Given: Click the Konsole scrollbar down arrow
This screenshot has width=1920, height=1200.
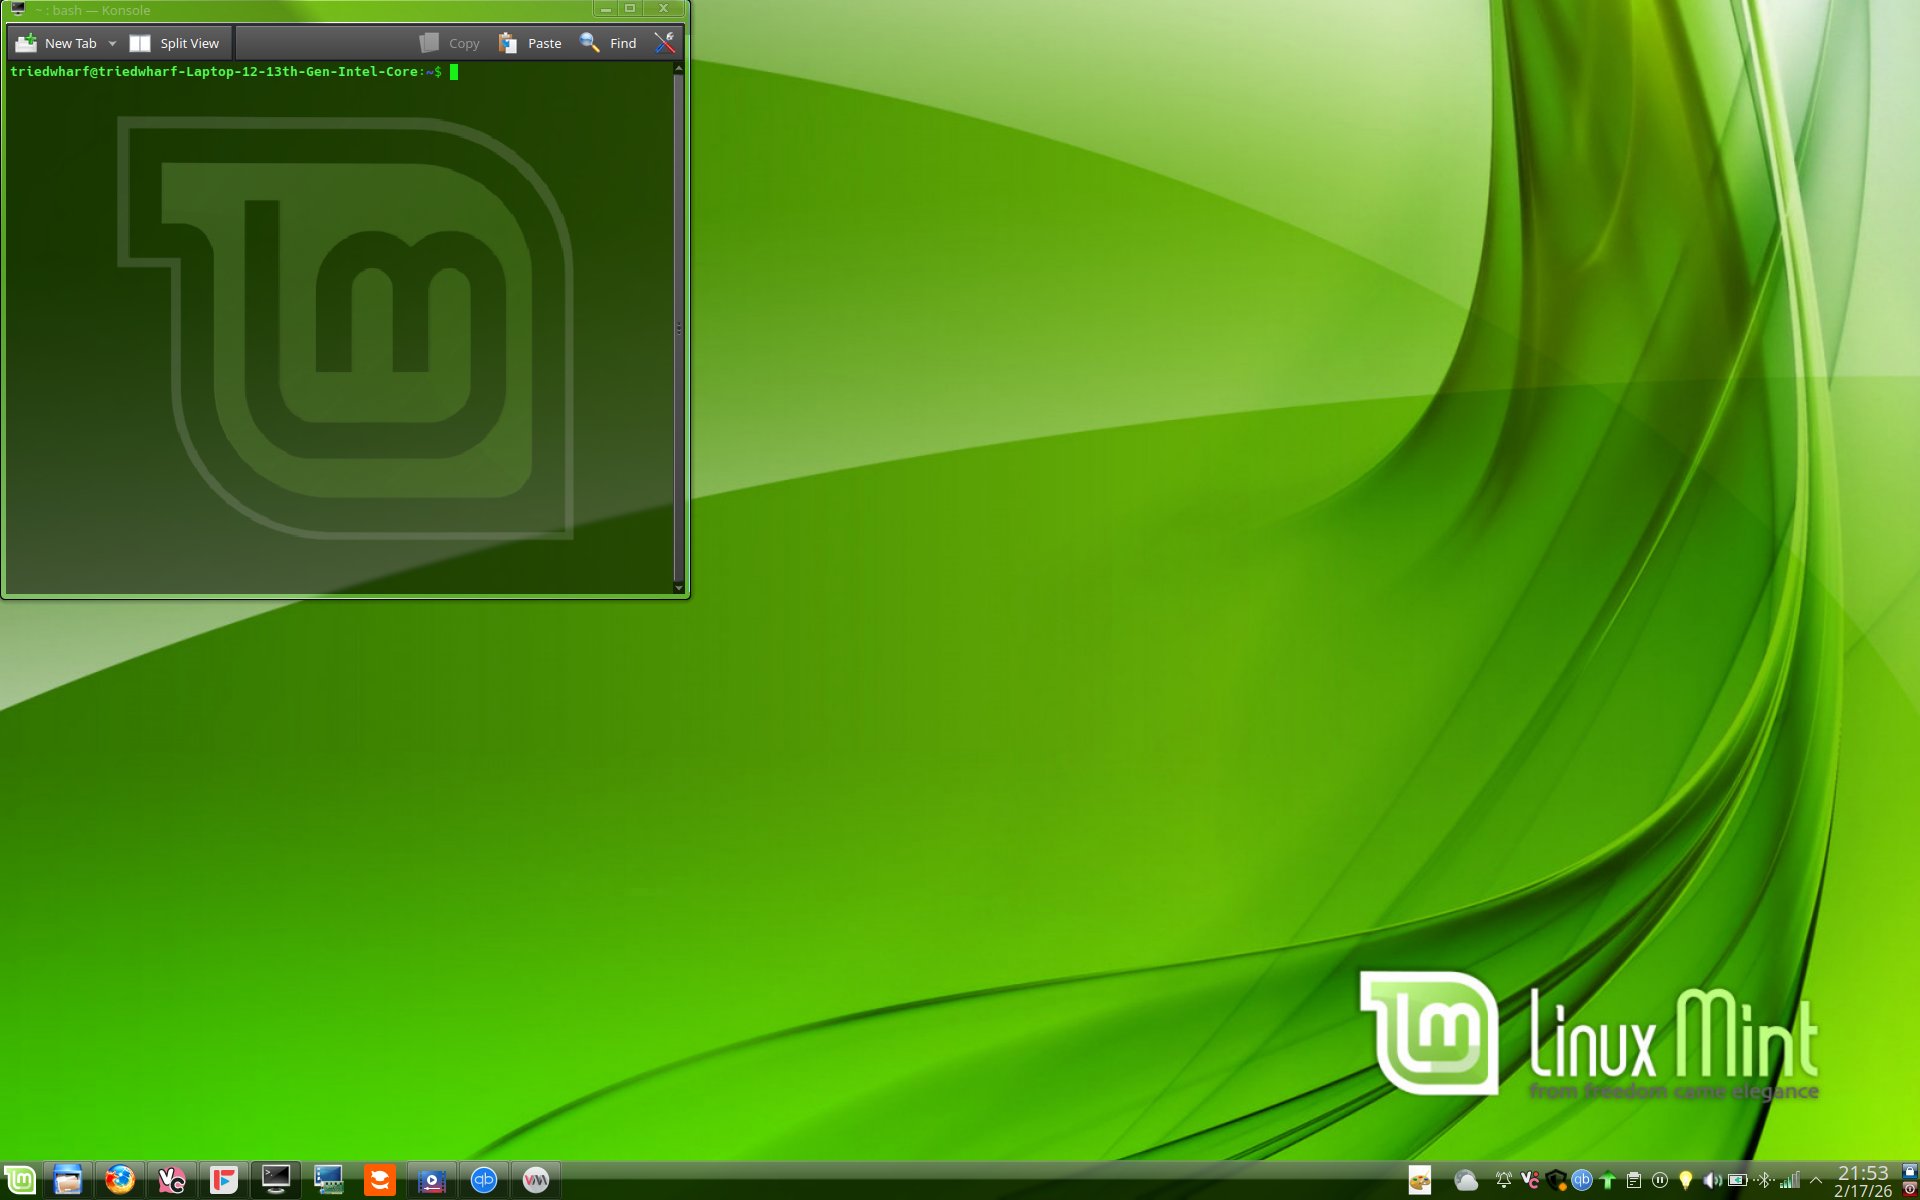Looking at the screenshot, I should click(679, 588).
